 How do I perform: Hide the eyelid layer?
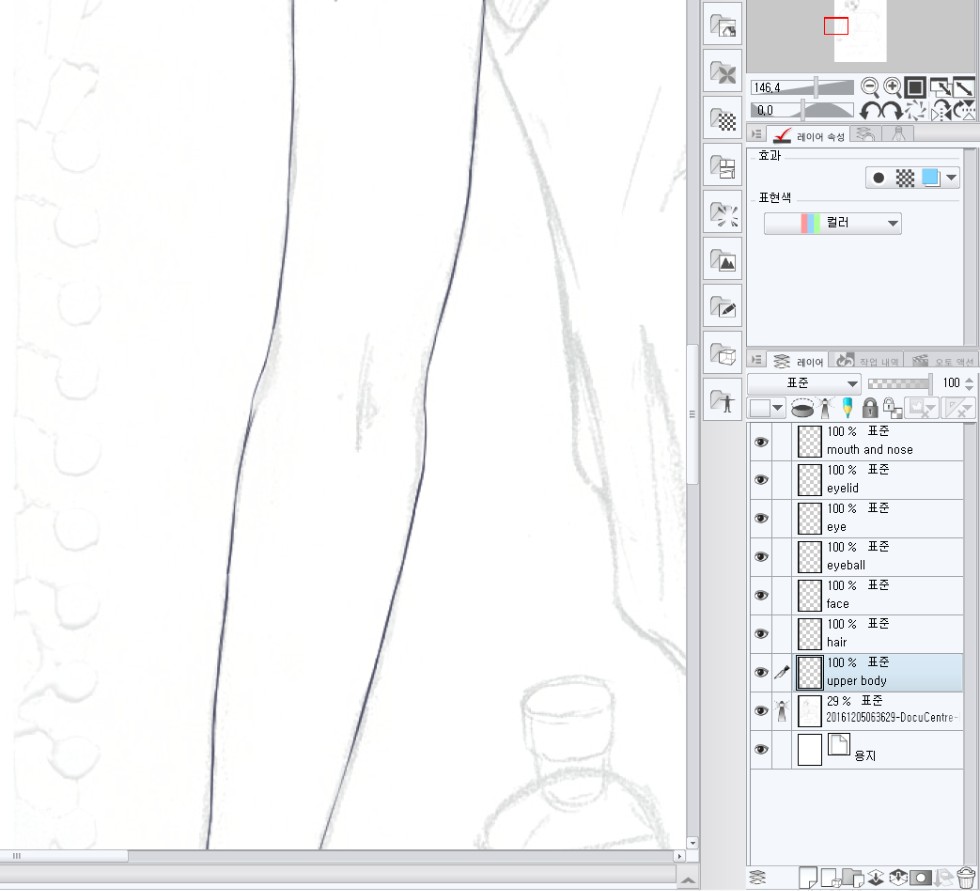(x=761, y=480)
